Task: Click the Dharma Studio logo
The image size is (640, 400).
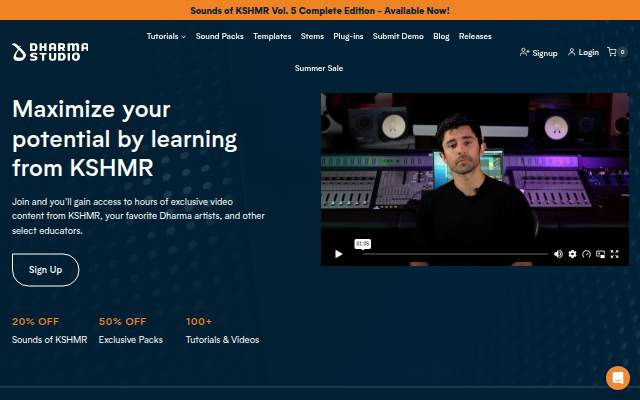Action: click(50, 52)
